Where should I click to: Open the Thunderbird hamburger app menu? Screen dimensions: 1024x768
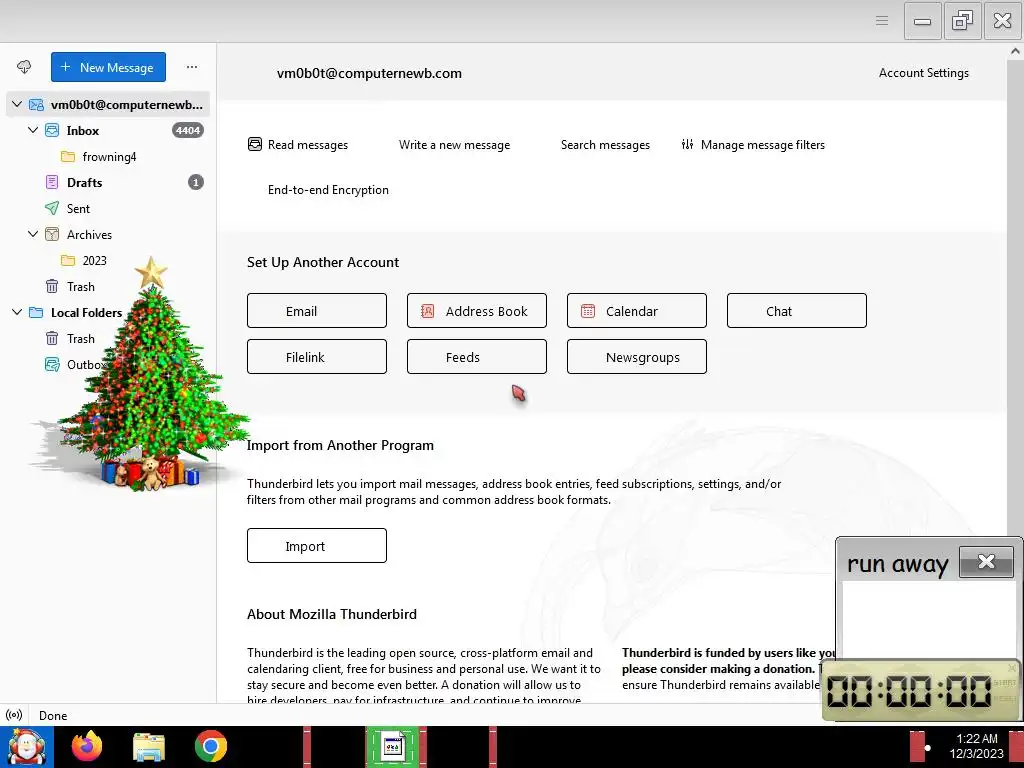click(882, 21)
